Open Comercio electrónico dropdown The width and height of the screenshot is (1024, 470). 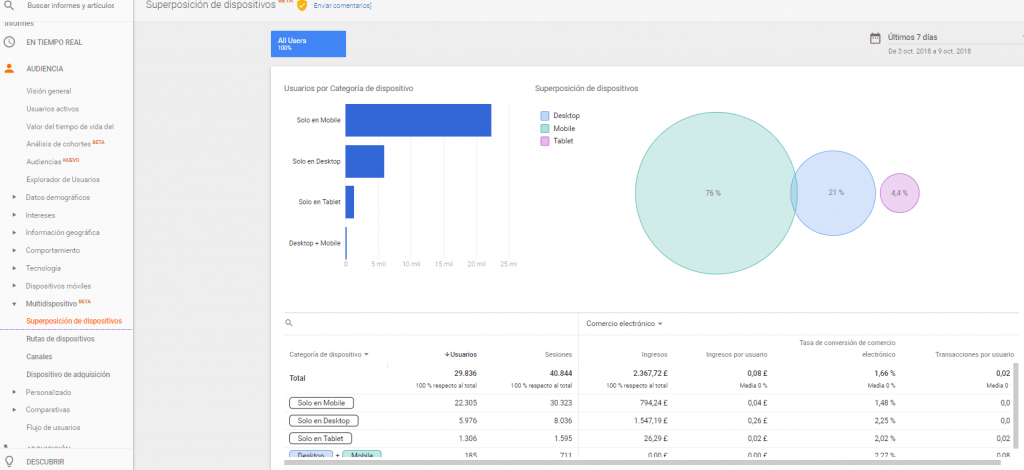tap(624, 324)
